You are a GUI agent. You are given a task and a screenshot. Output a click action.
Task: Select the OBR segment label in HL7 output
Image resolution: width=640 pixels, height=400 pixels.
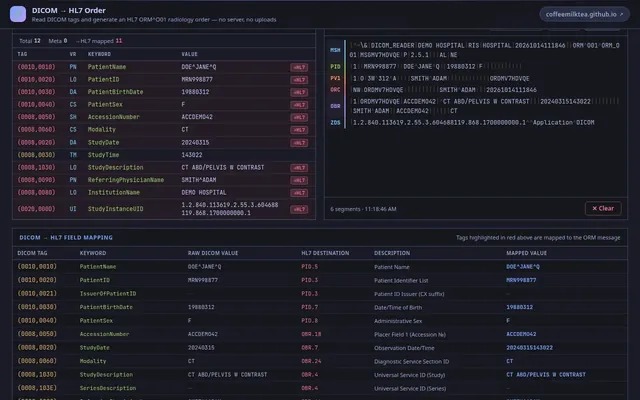click(335, 106)
